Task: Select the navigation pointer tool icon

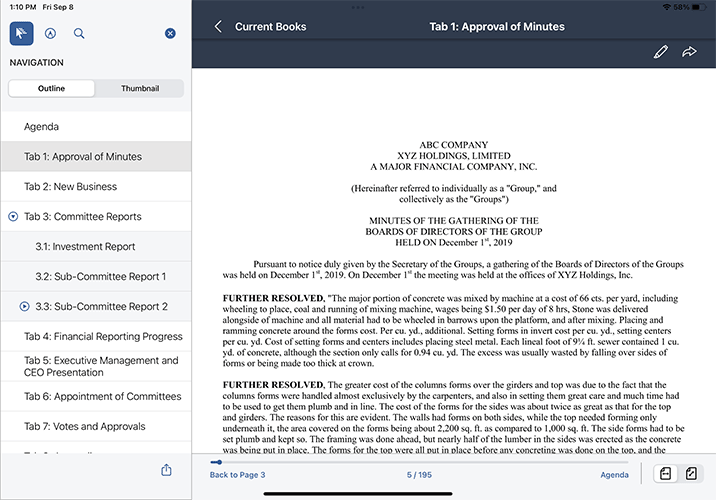Action: (x=21, y=33)
